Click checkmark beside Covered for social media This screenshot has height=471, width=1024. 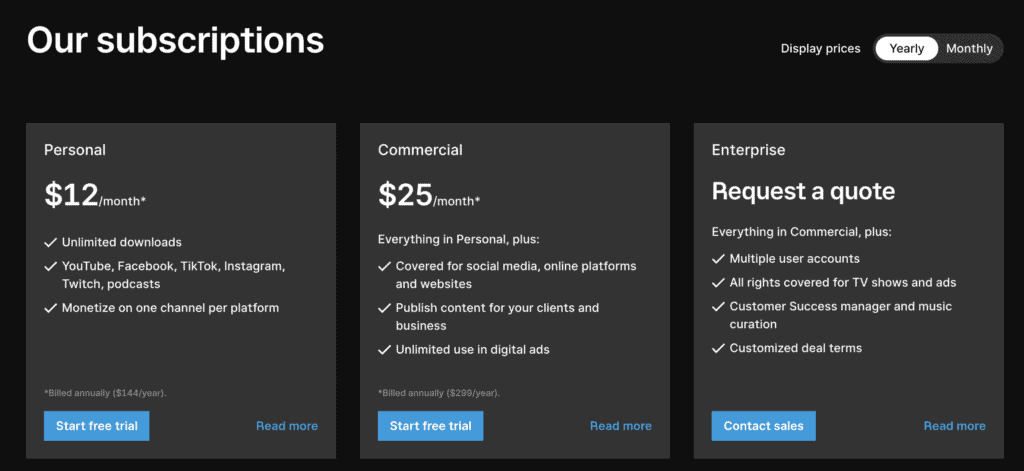(x=384, y=266)
